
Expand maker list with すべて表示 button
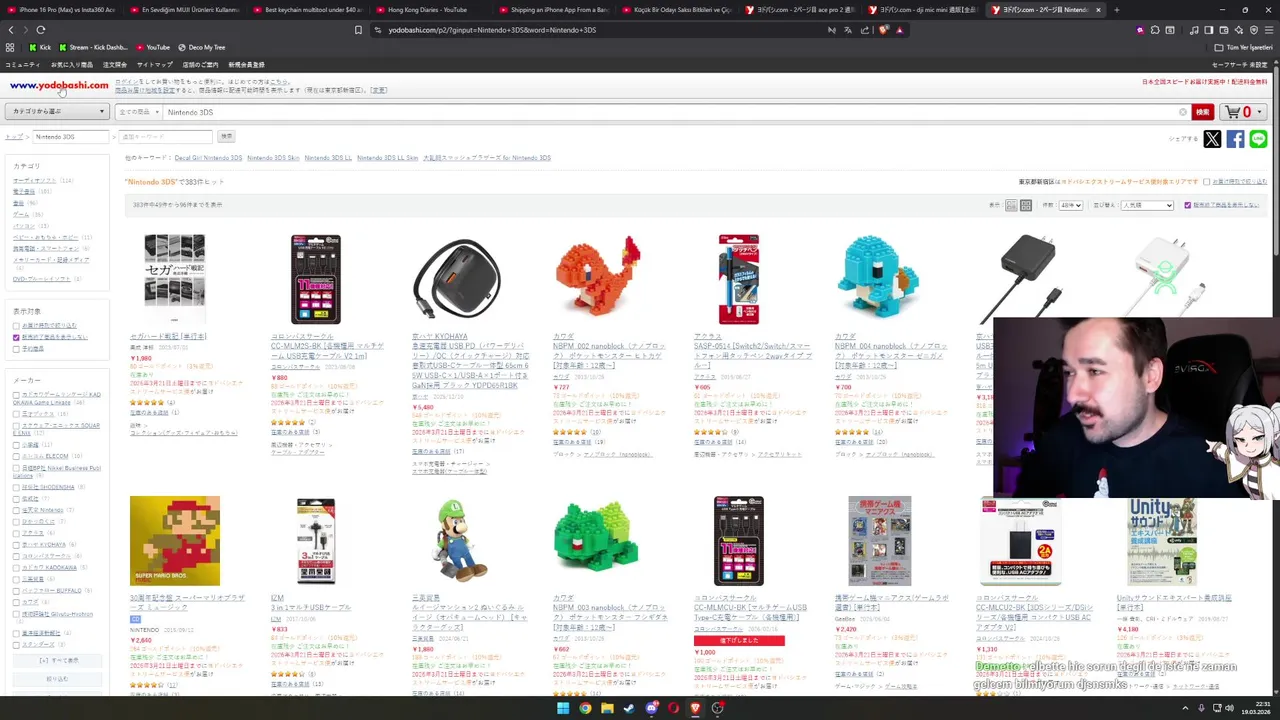pos(58,661)
